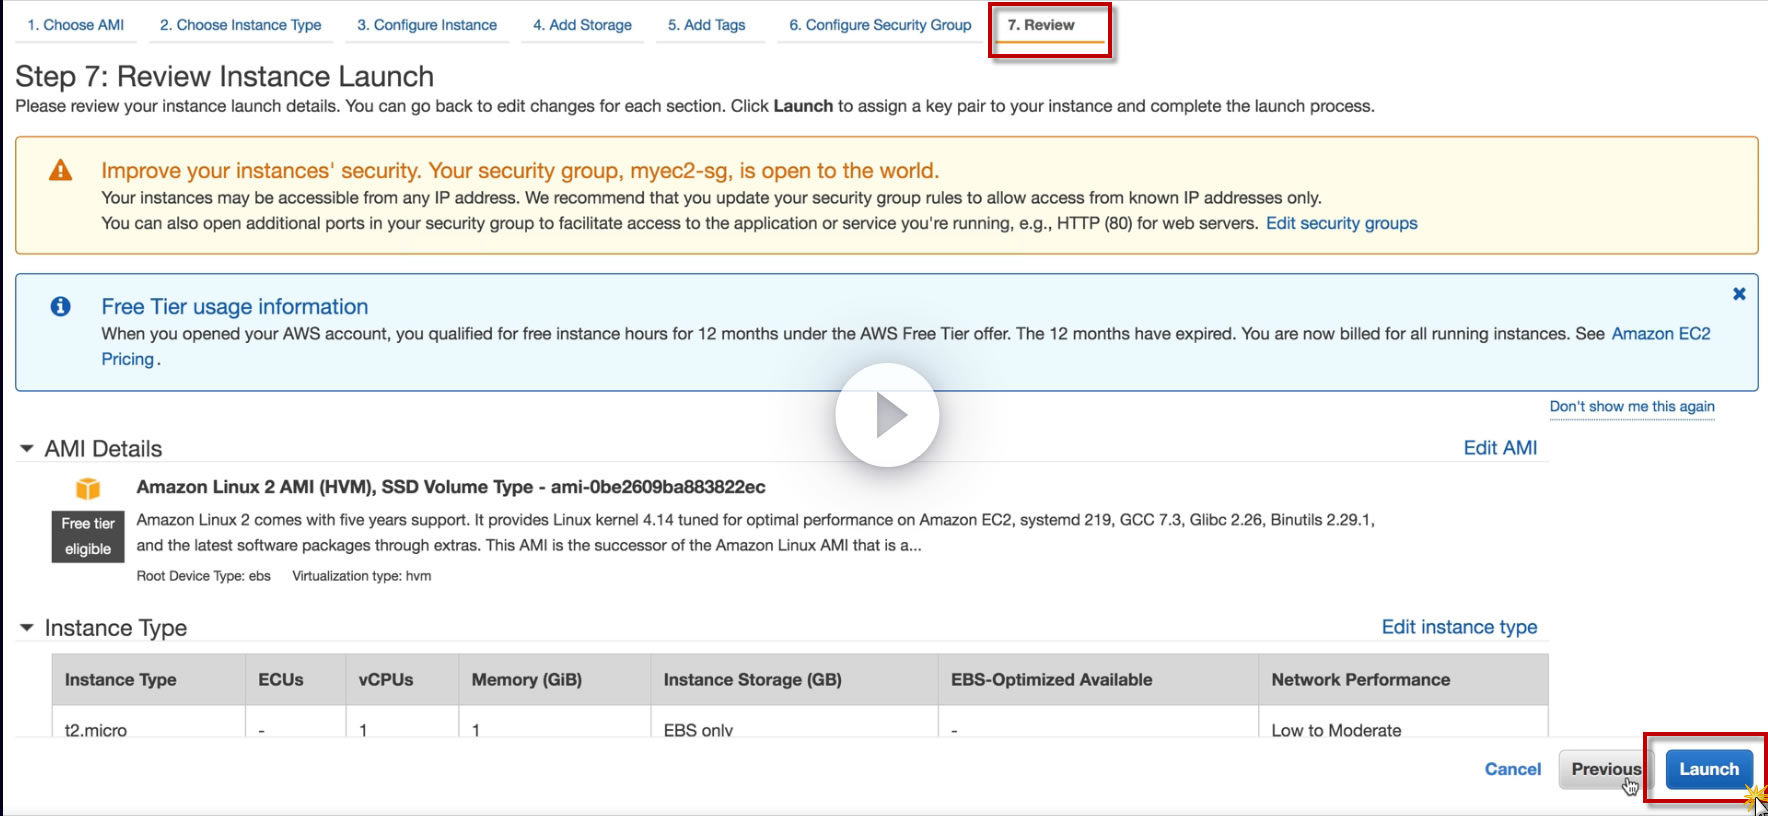
Task: Select the 4. Add Storage tab
Action: (x=582, y=25)
